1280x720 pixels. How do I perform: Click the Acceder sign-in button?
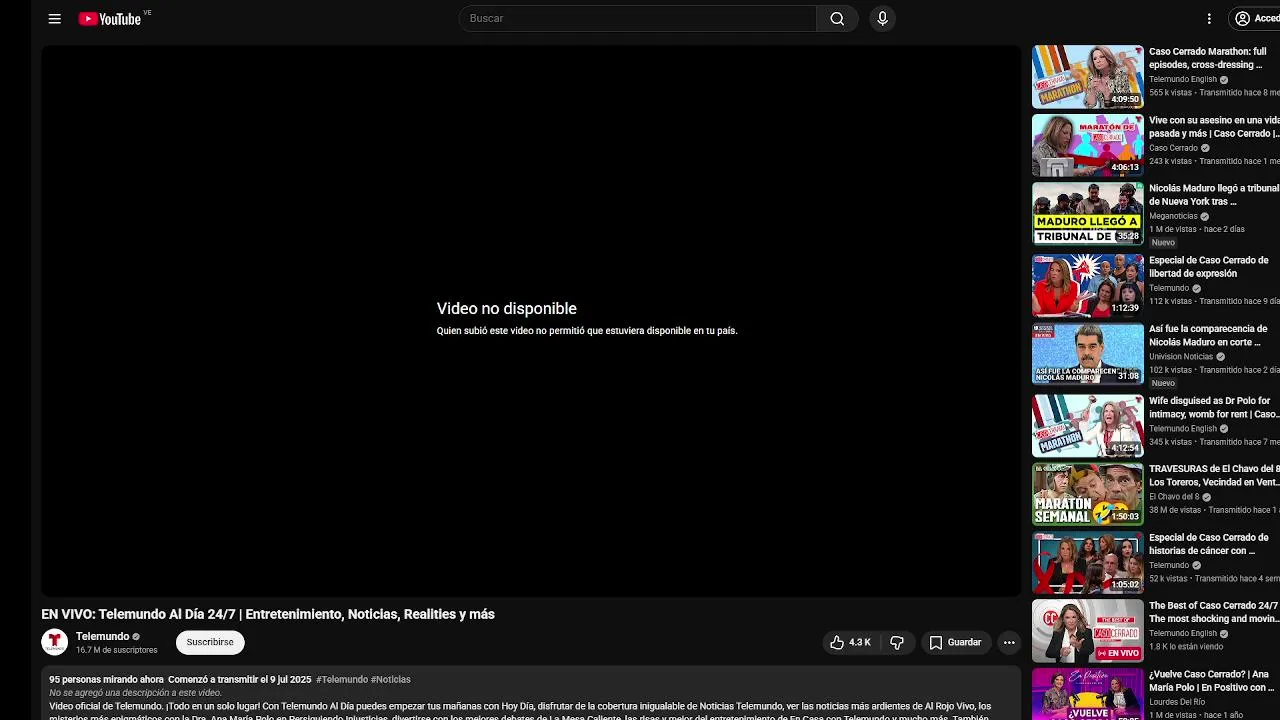1256,18
